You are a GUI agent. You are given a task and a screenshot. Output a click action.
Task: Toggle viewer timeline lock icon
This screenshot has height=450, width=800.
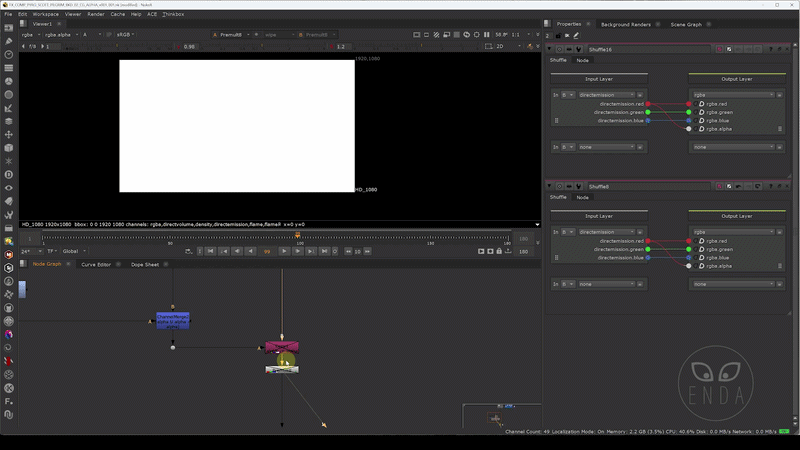click(499, 251)
